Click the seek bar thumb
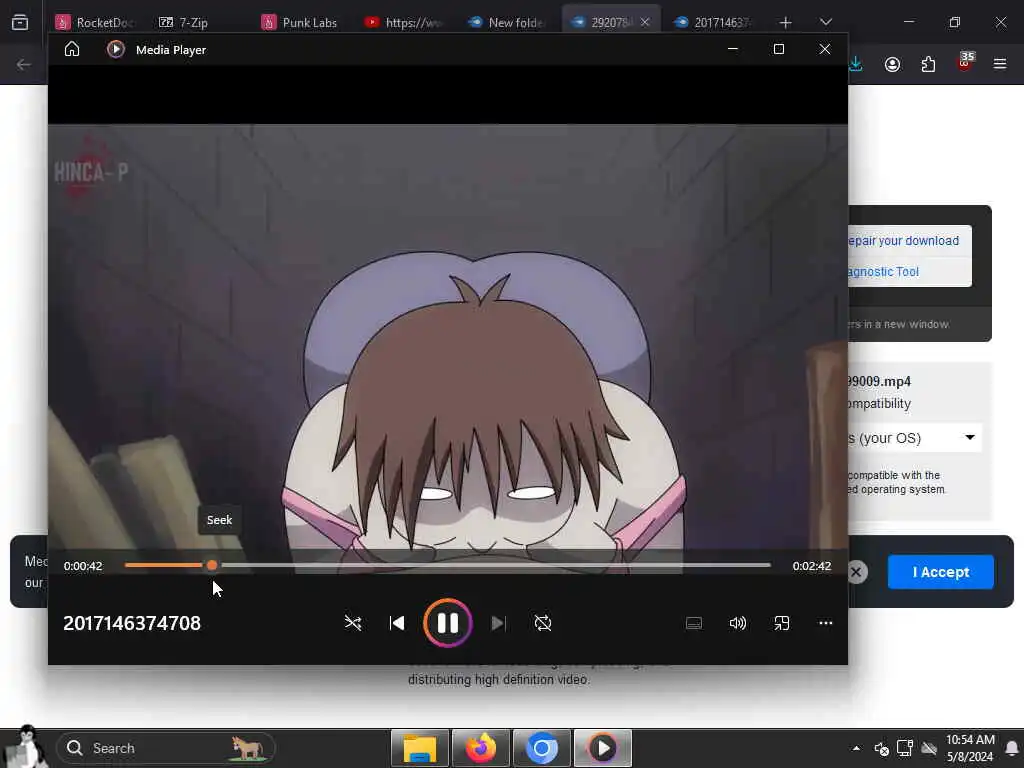This screenshot has height=768, width=1024. [x=212, y=565]
